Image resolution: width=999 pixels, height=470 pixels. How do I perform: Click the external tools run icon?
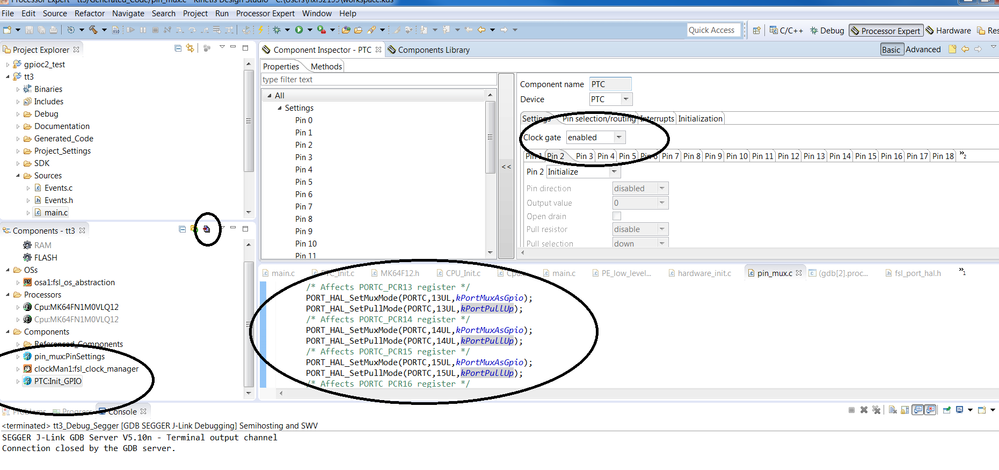[321, 30]
